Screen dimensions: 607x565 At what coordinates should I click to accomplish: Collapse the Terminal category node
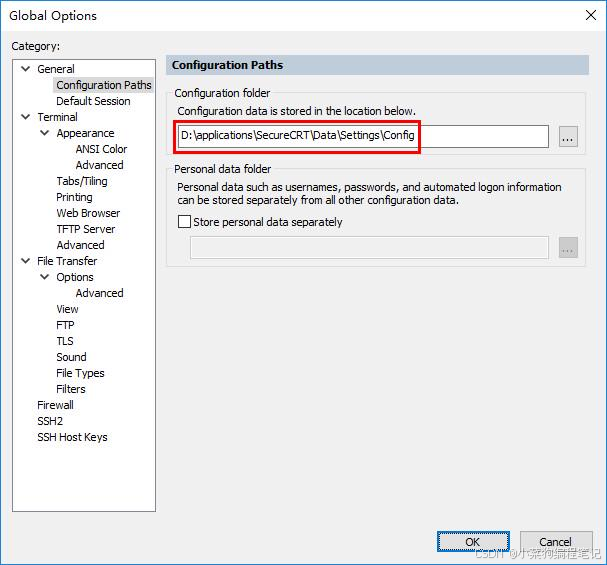pyautogui.click(x=26, y=117)
